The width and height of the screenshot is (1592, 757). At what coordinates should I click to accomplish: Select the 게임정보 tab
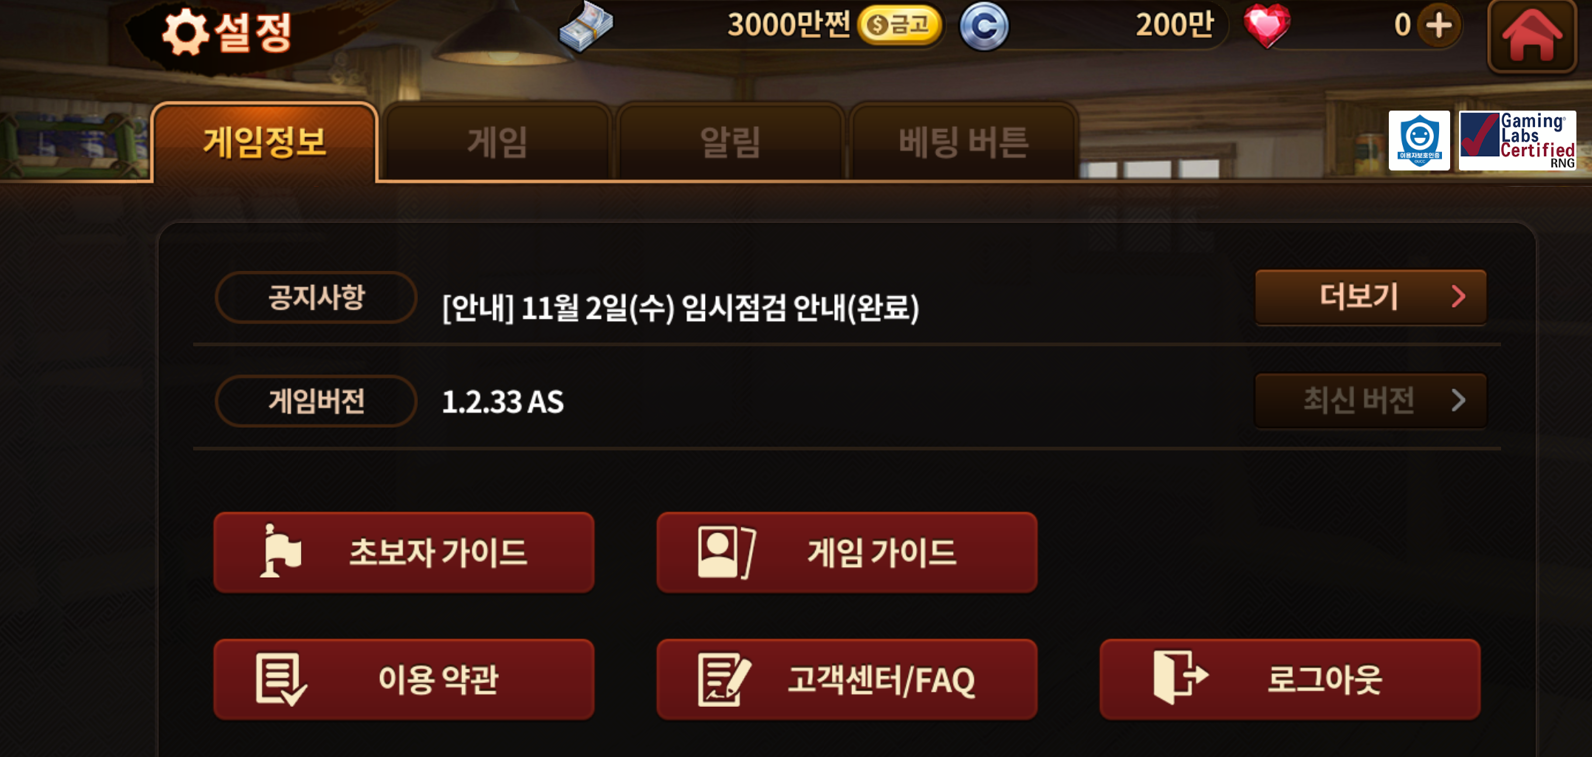[265, 142]
